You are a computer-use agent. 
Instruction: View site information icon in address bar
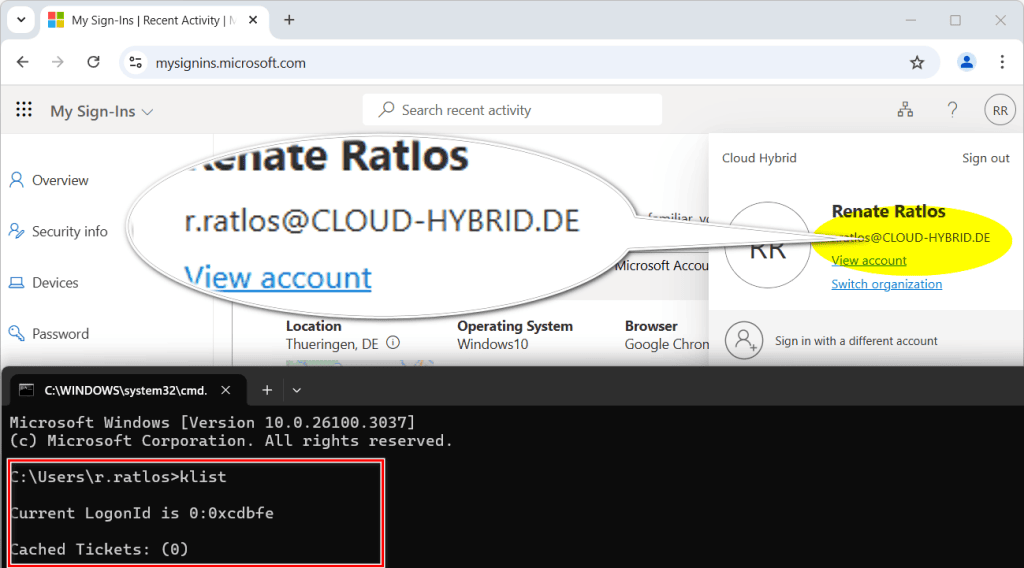coord(137,63)
